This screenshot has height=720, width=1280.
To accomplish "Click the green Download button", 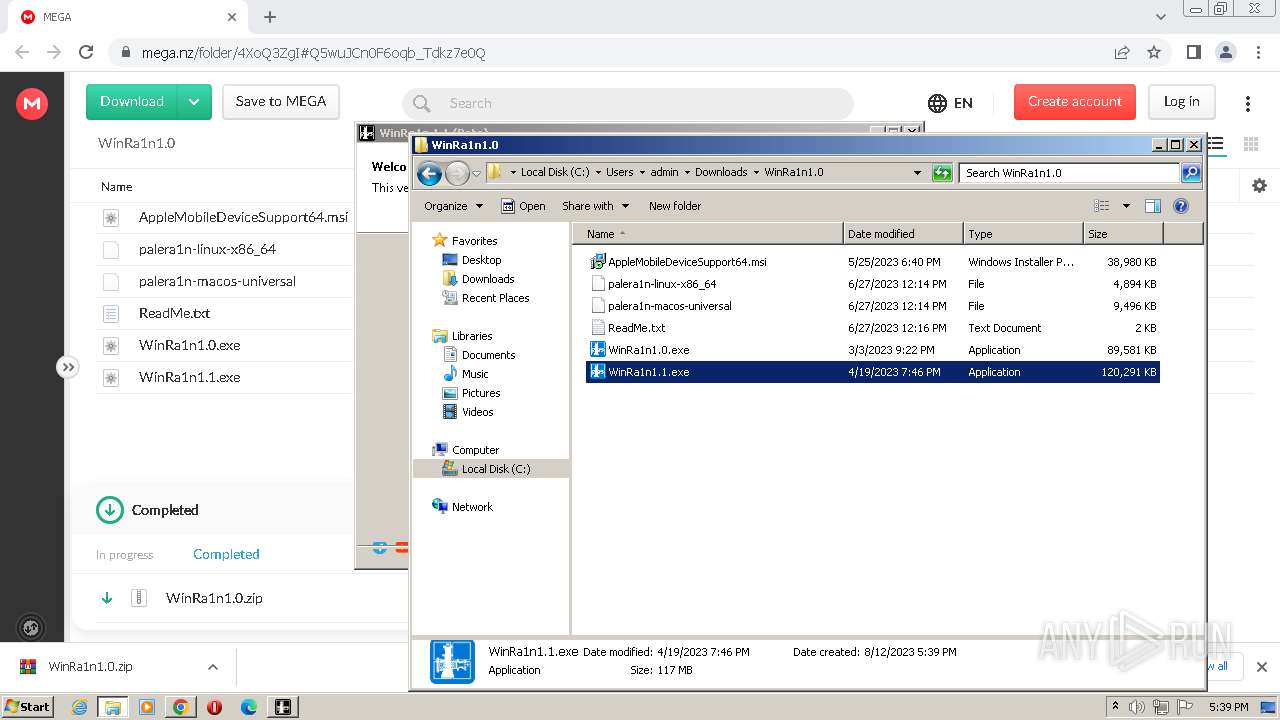I will [x=132, y=102].
